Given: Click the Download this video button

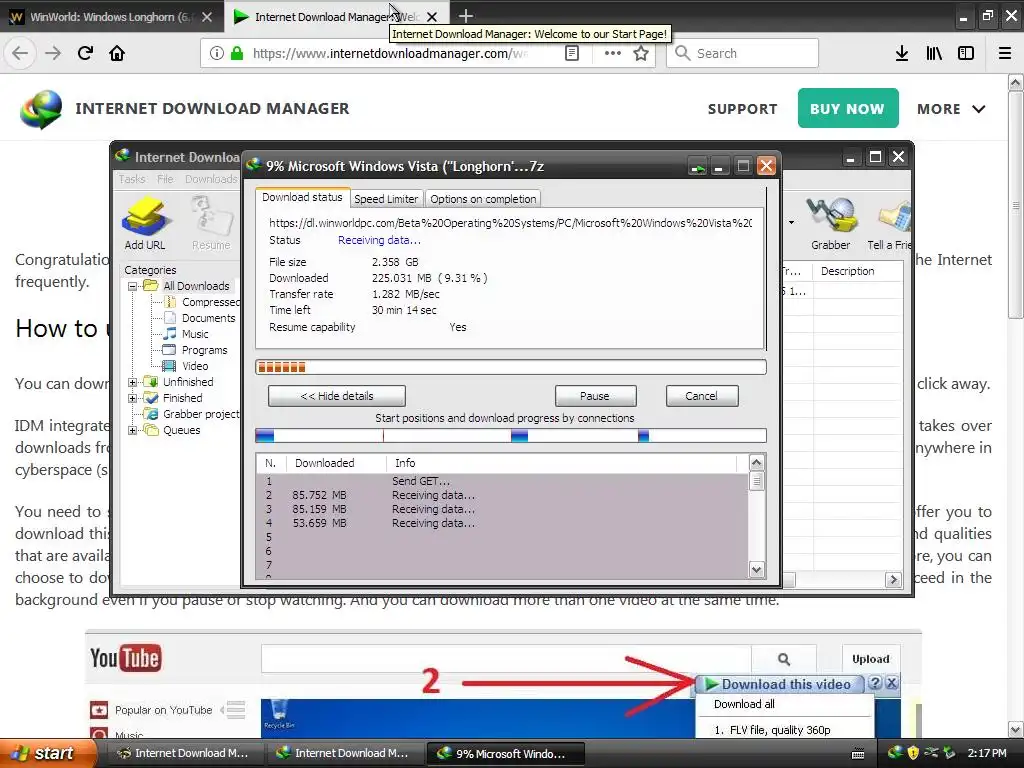Looking at the screenshot, I should [780, 684].
